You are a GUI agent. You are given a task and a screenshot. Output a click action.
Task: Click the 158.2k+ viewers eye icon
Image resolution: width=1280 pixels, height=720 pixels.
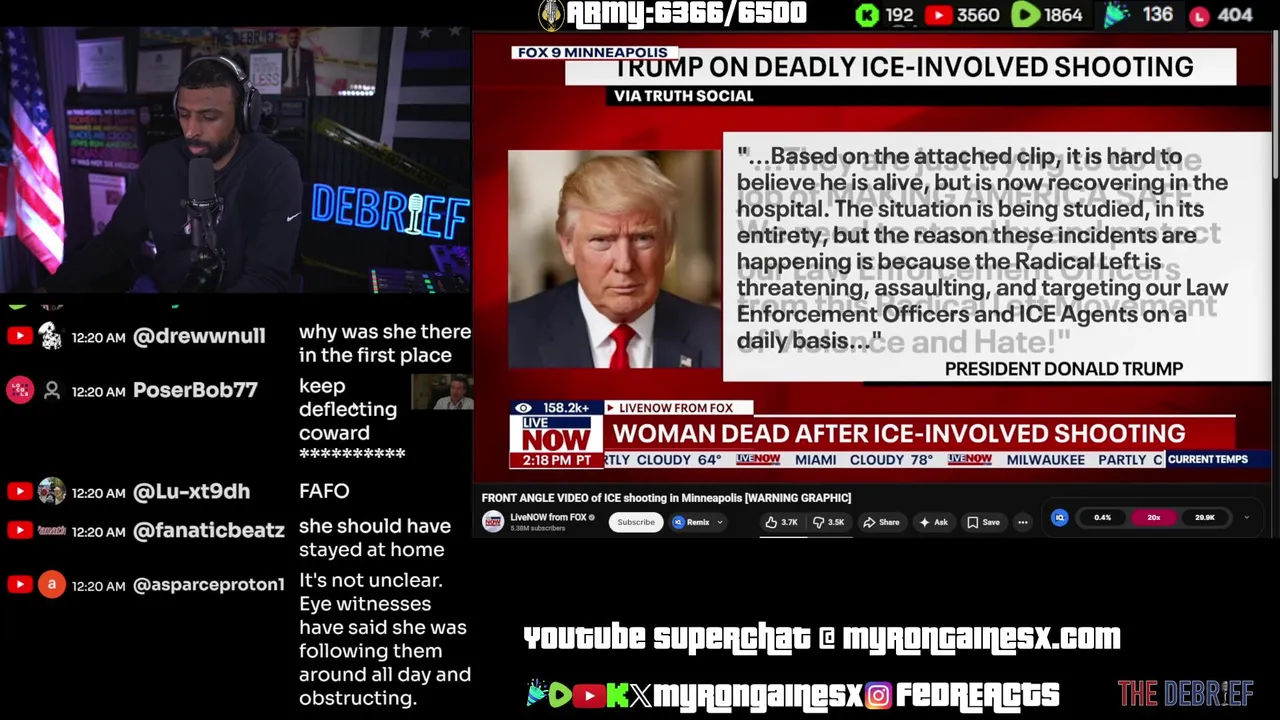tap(523, 408)
